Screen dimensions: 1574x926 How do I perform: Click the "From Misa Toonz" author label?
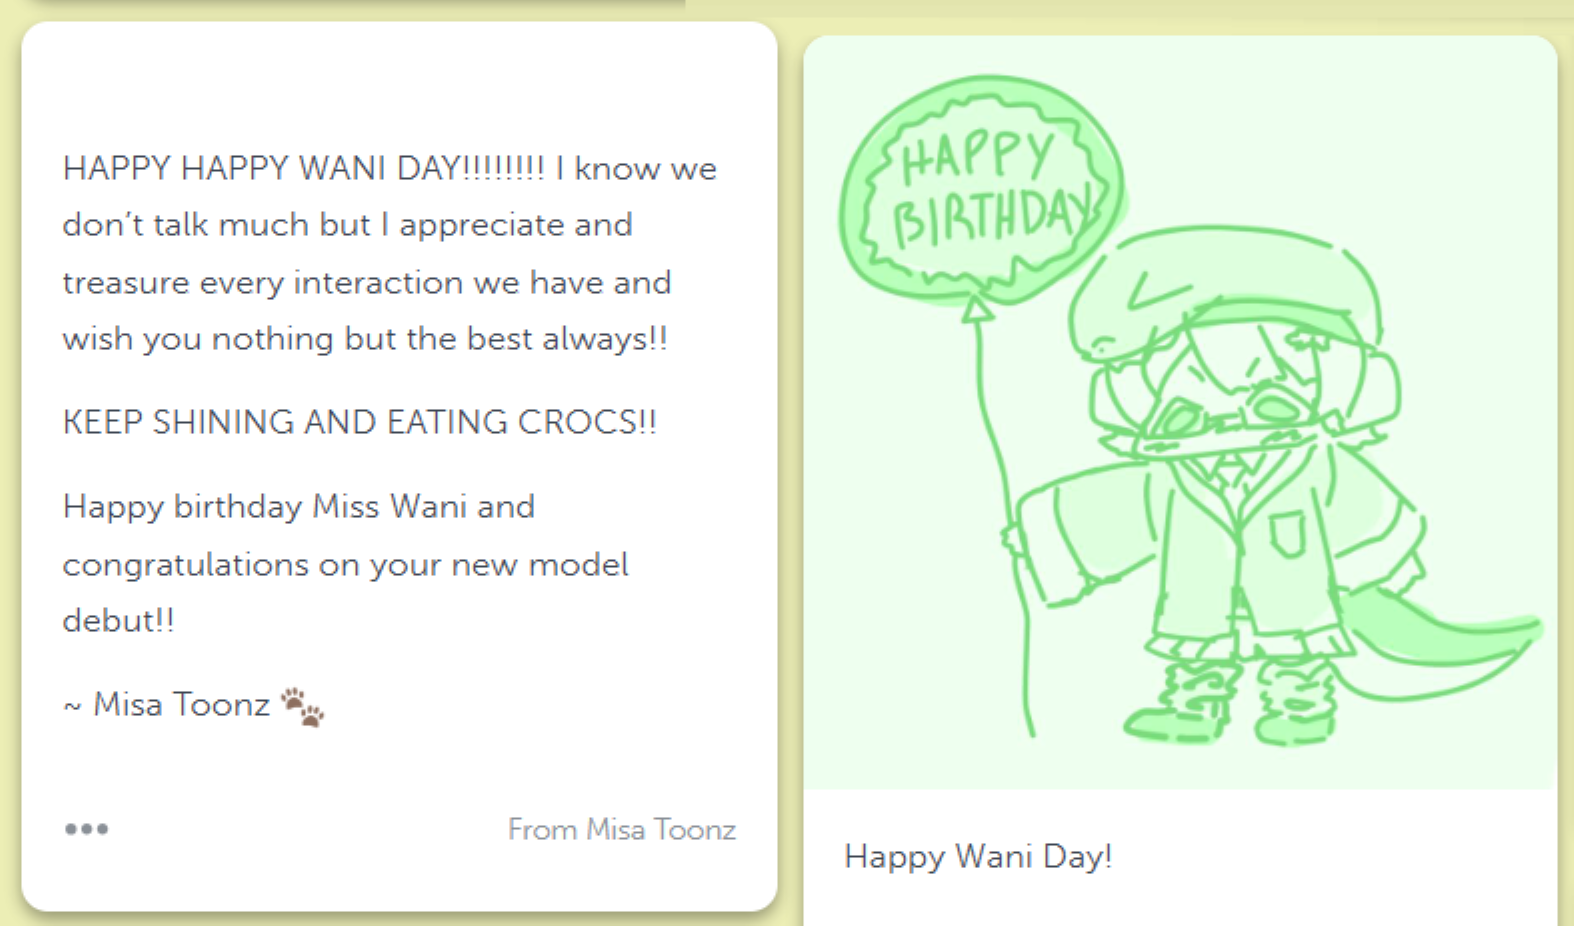coord(622,829)
